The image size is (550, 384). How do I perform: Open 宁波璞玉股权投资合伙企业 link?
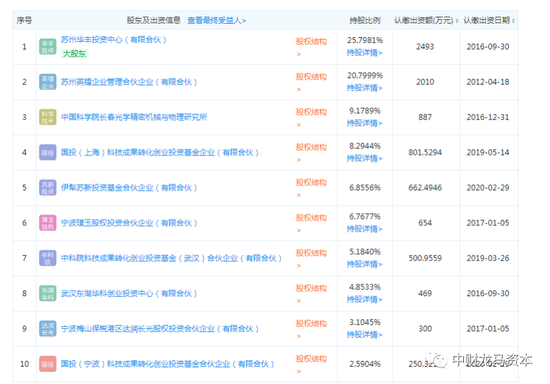(129, 223)
